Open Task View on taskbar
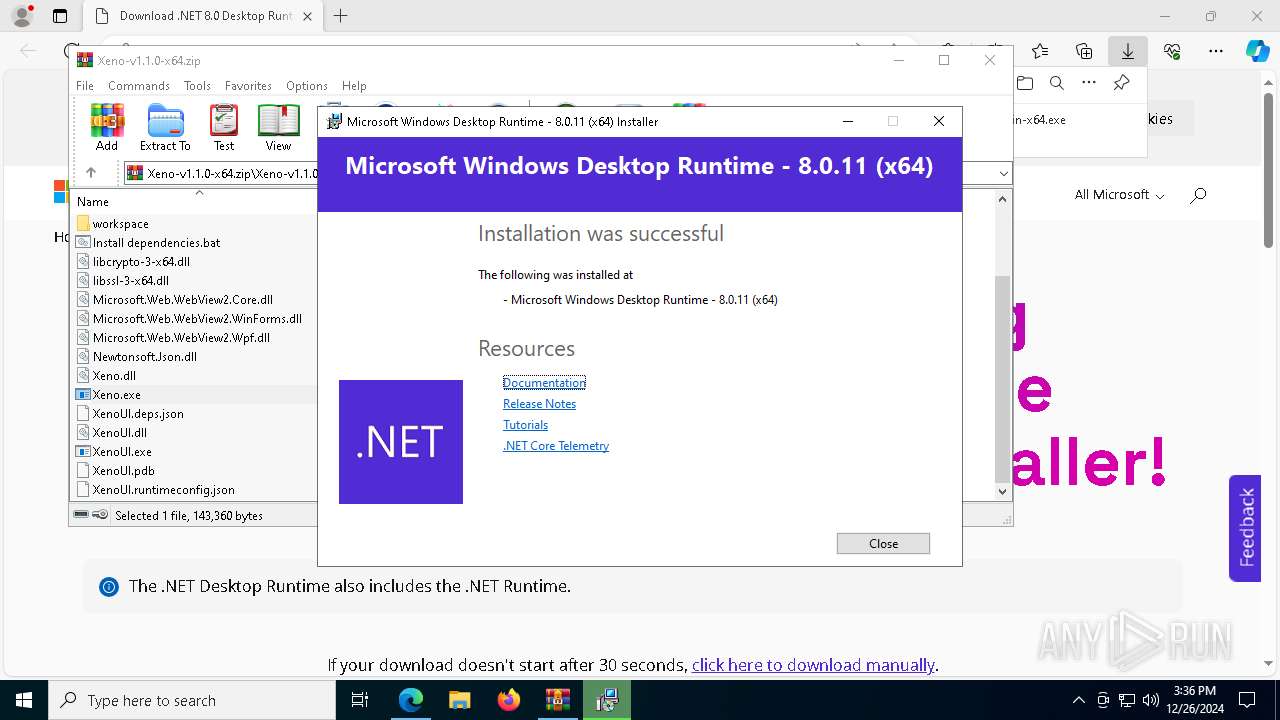Viewport: 1280px width, 720px height. [361, 700]
